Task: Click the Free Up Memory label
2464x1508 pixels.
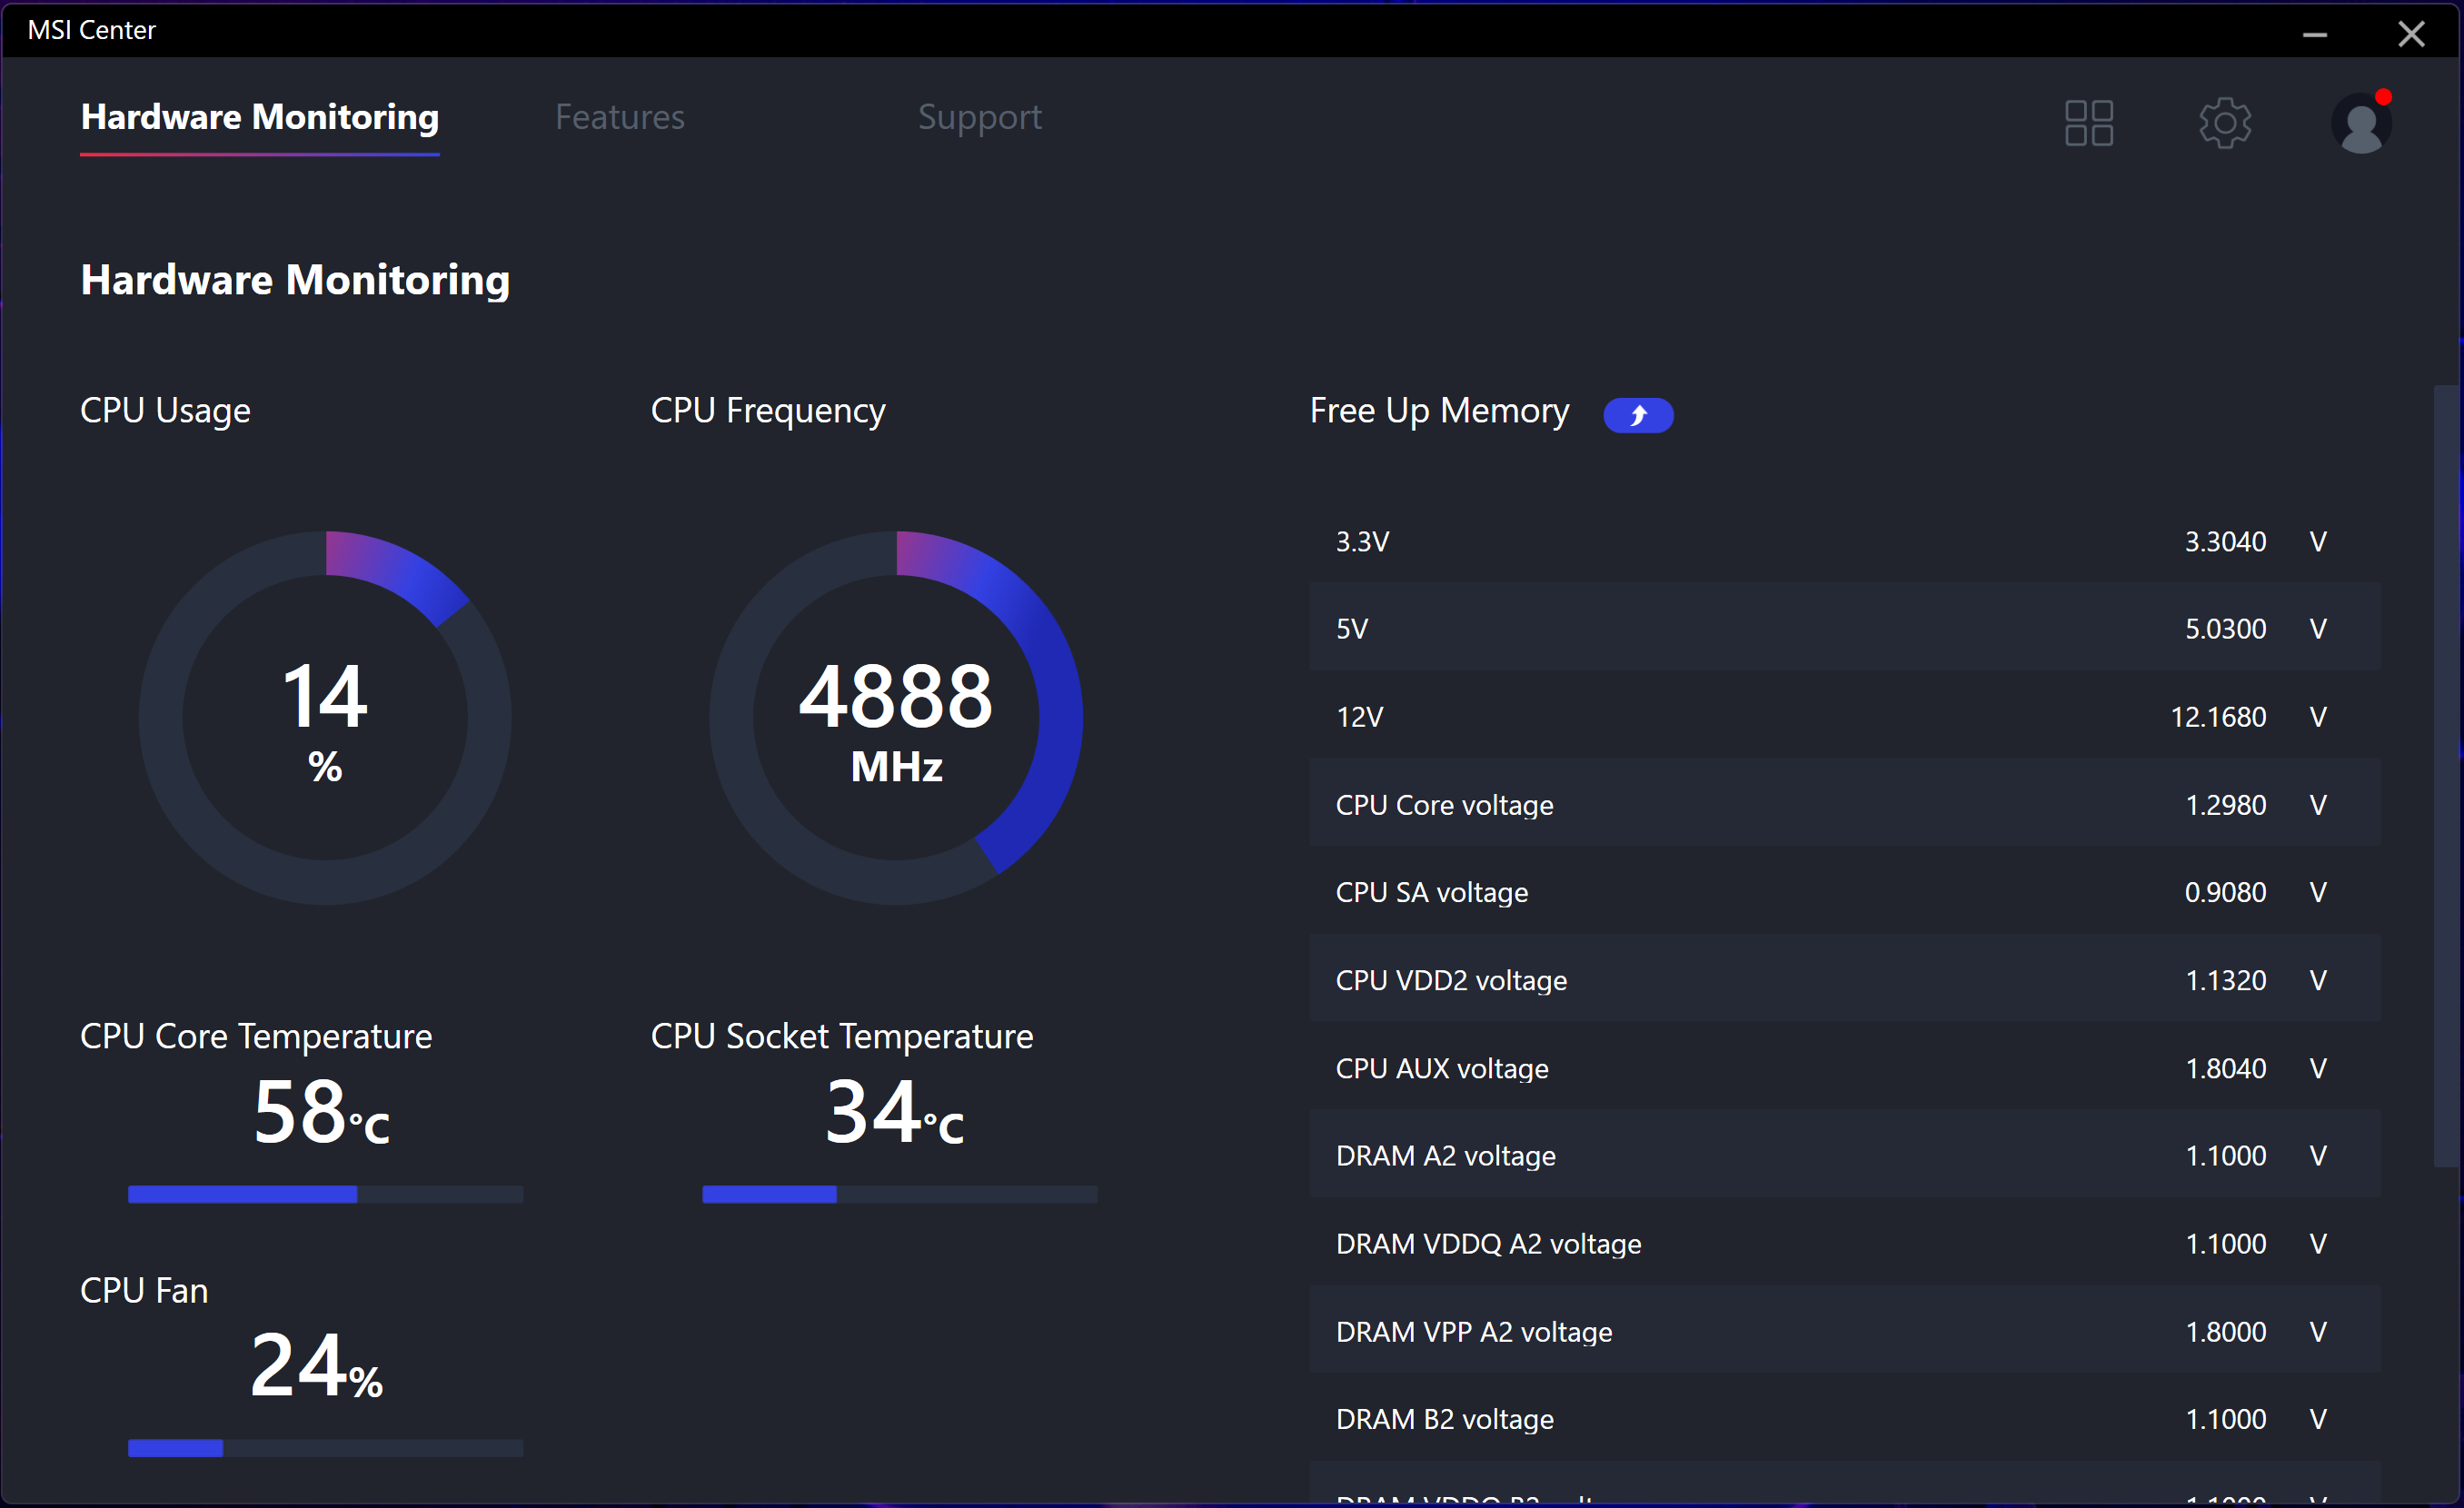Action: tap(1439, 411)
